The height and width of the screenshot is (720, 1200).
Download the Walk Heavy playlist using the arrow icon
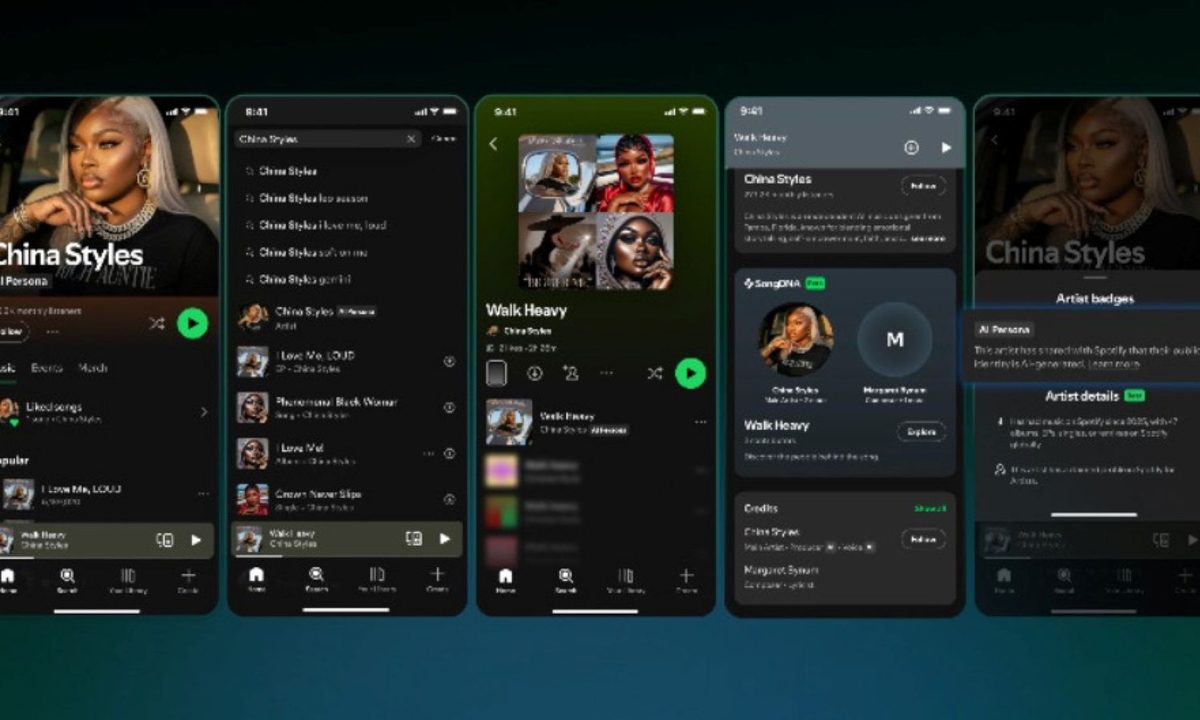[x=535, y=373]
